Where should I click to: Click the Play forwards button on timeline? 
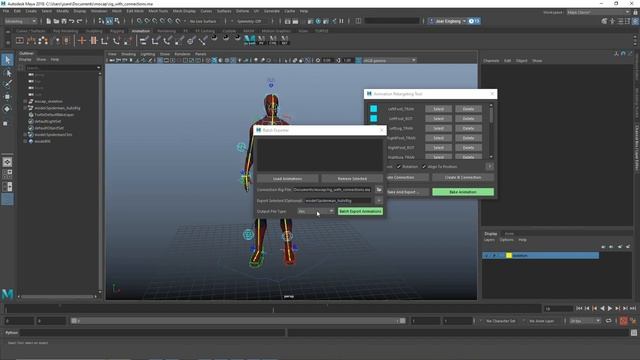(x=610, y=309)
